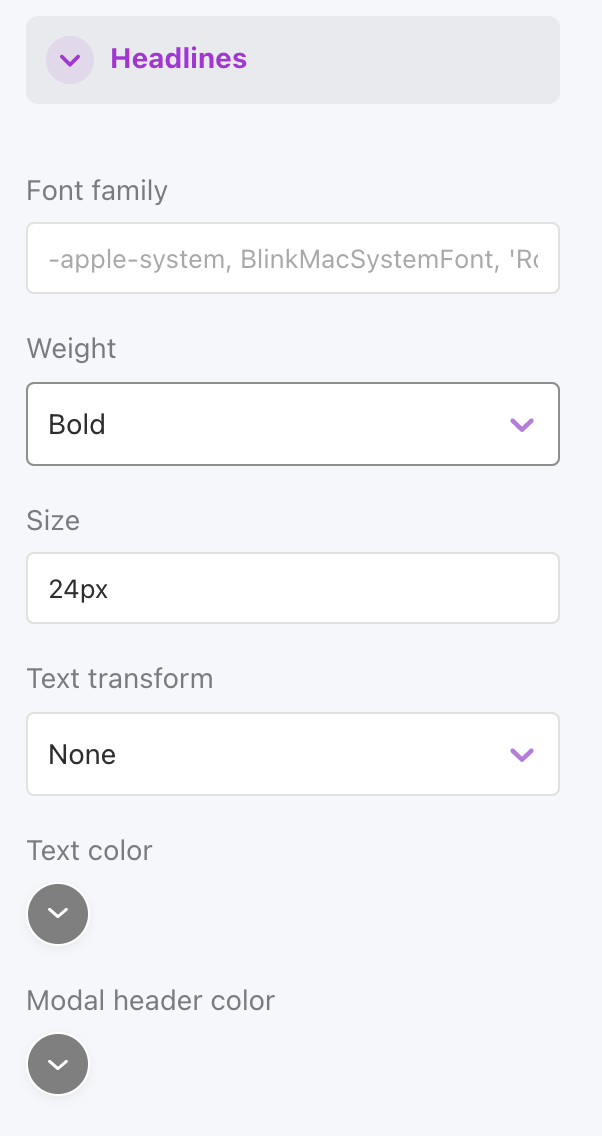The width and height of the screenshot is (602, 1136).
Task: Click the purple arrow in Weight dropdown
Action: 522,425
